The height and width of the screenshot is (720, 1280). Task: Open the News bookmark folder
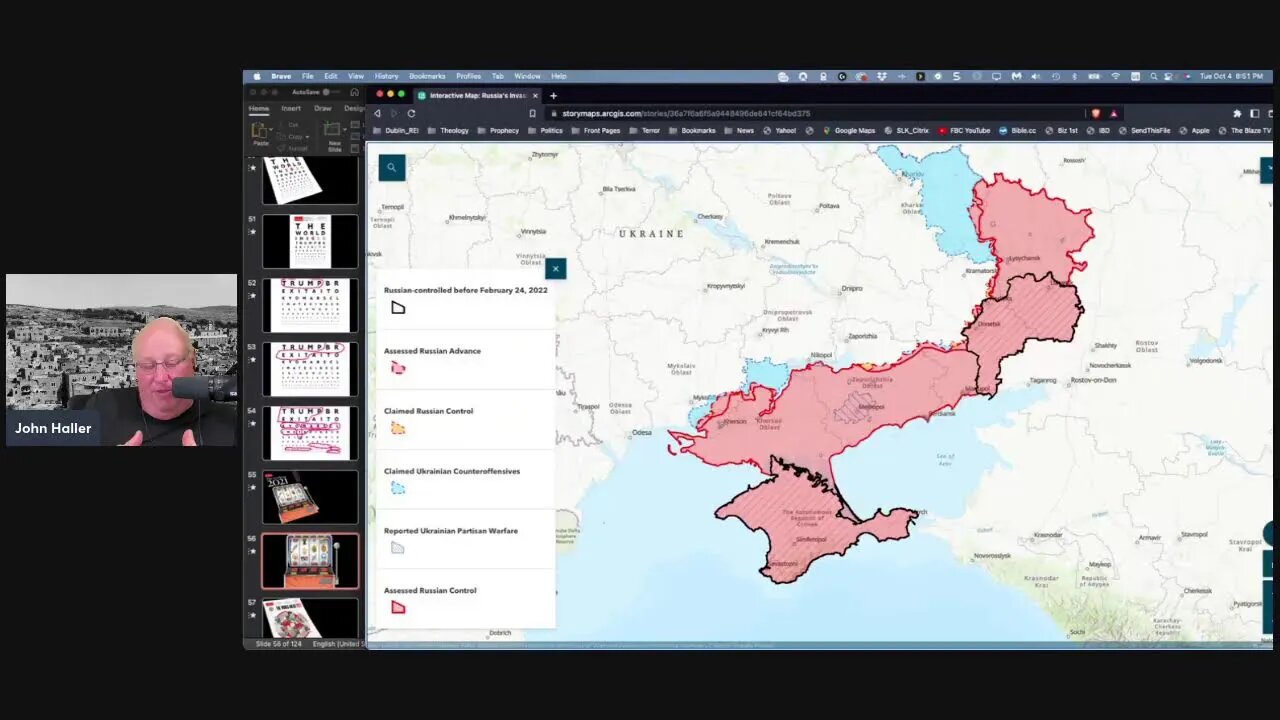tap(739, 130)
